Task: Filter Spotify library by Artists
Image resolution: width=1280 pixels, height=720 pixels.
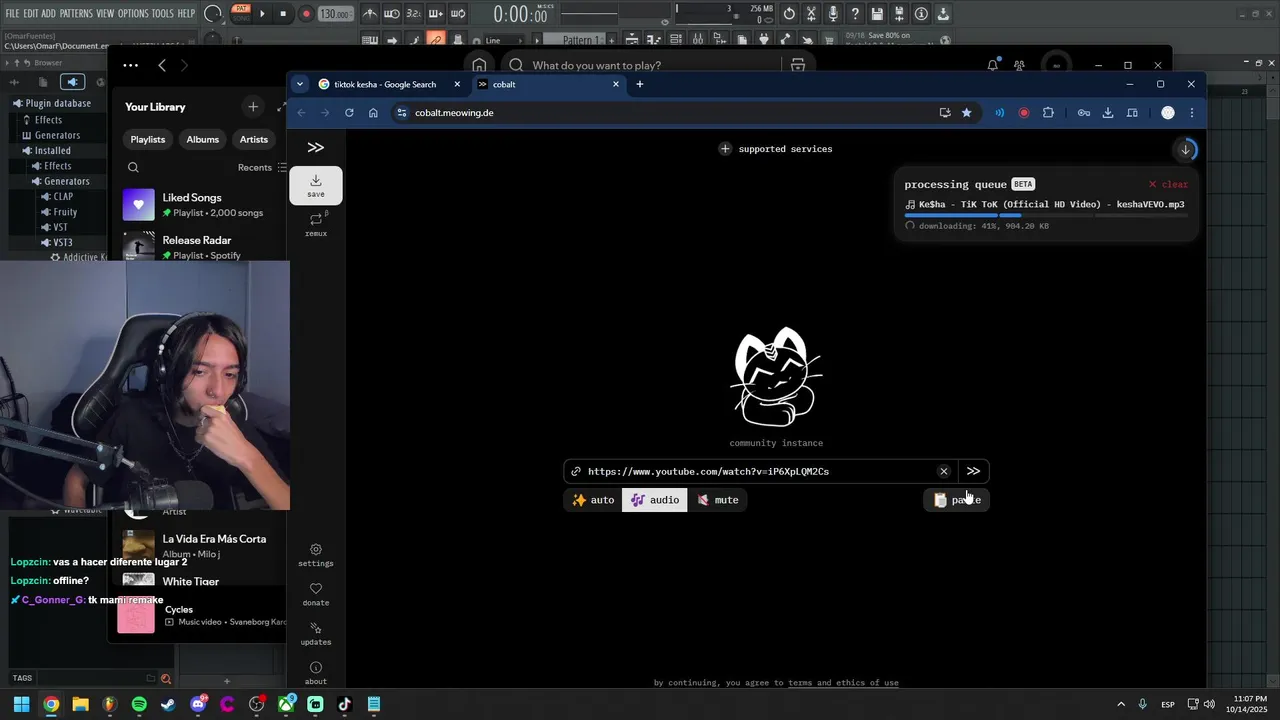Action: [254, 139]
